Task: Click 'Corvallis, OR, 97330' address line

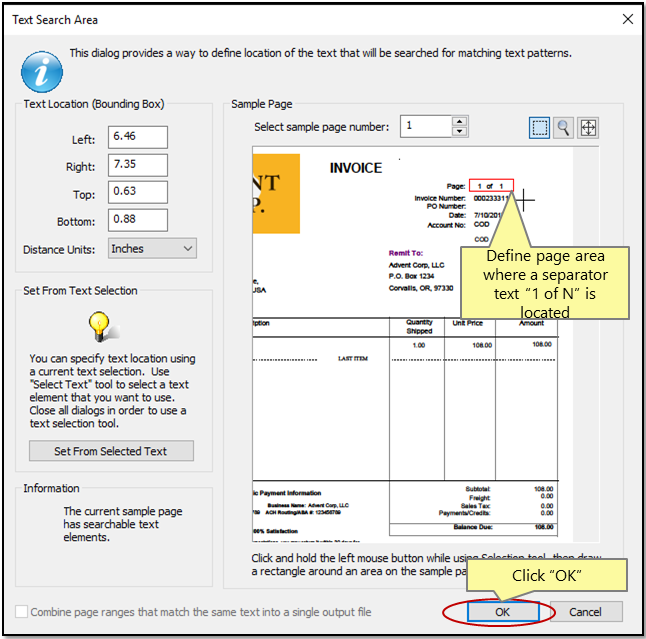Action: (421, 288)
